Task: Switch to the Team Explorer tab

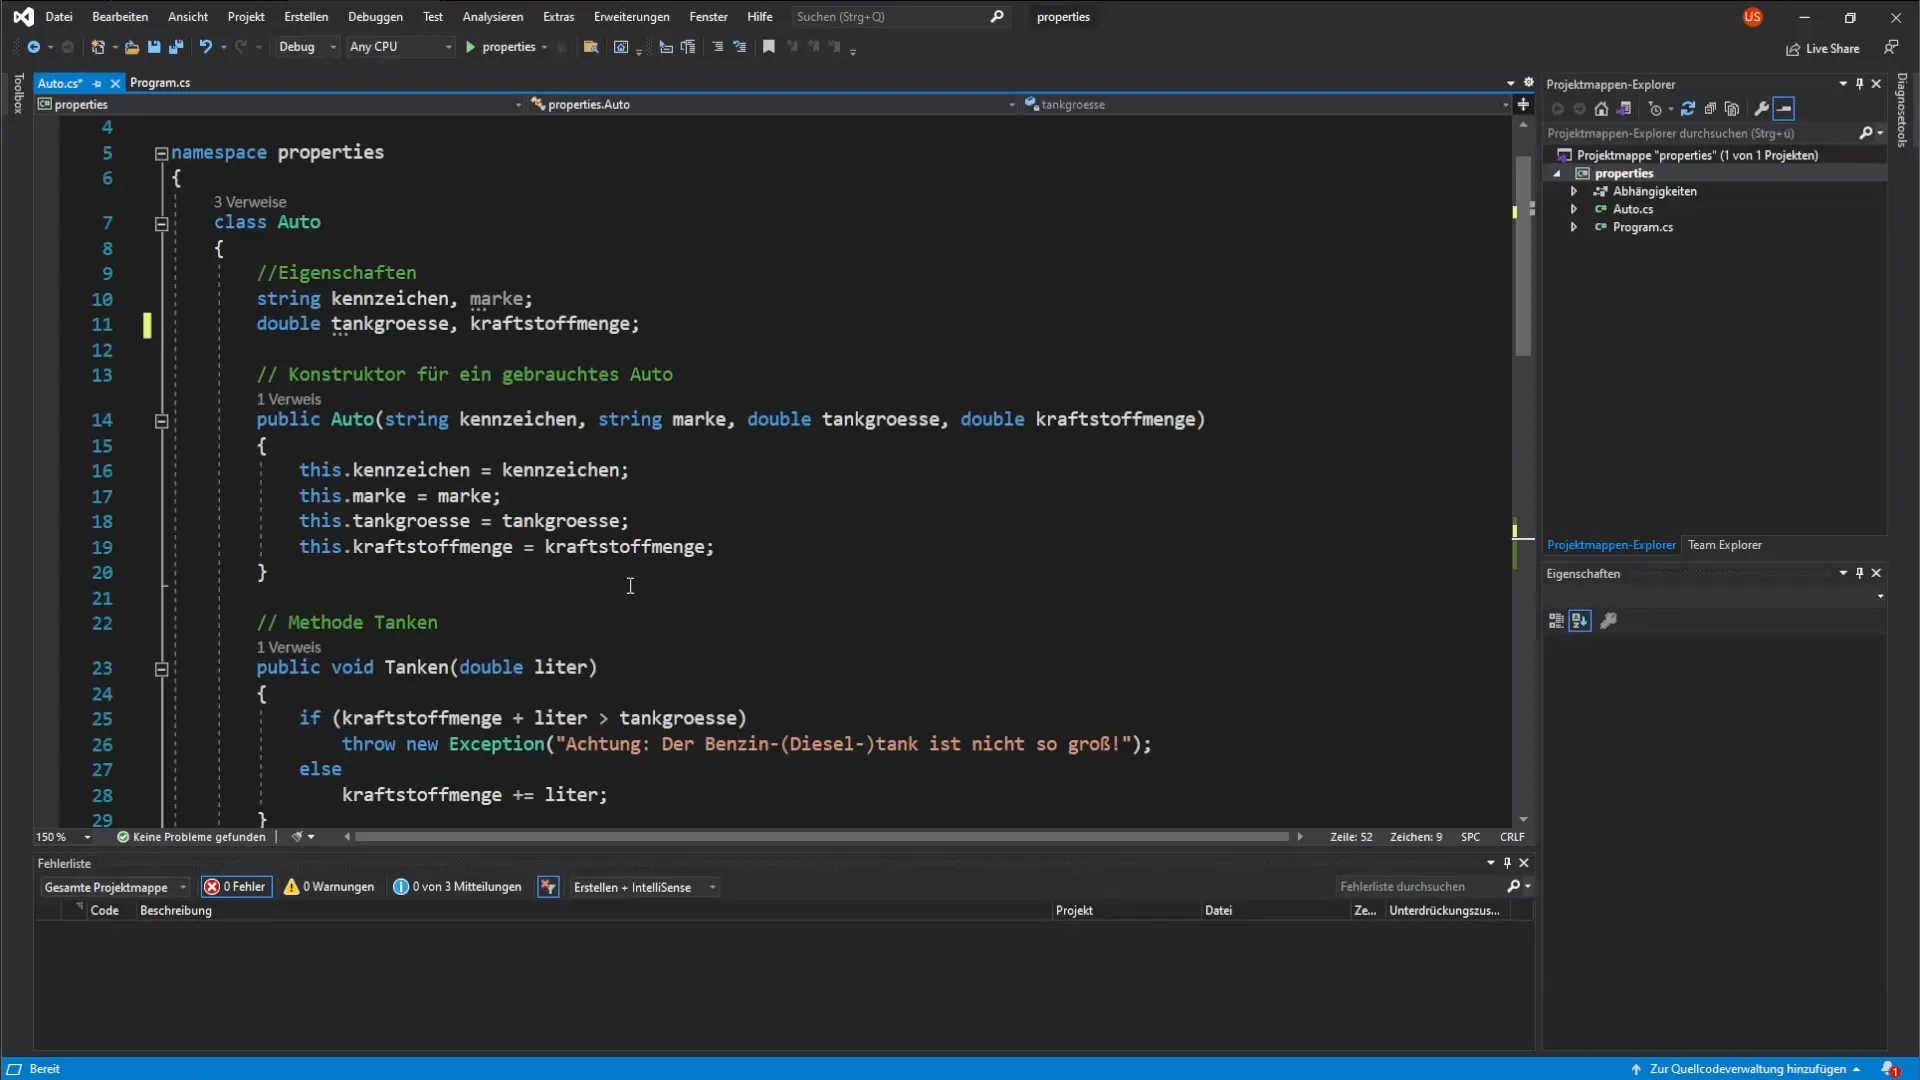Action: click(x=1725, y=545)
